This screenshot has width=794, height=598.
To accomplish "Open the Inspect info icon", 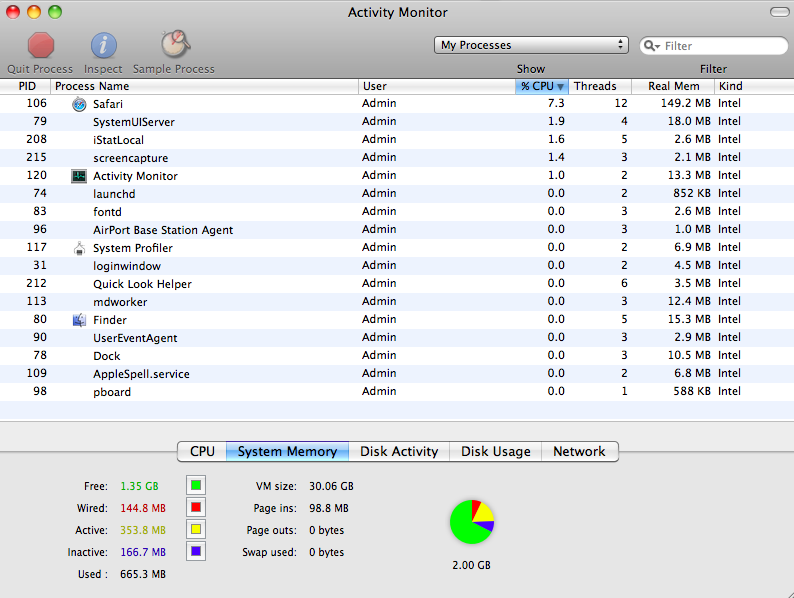I will pos(103,46).
